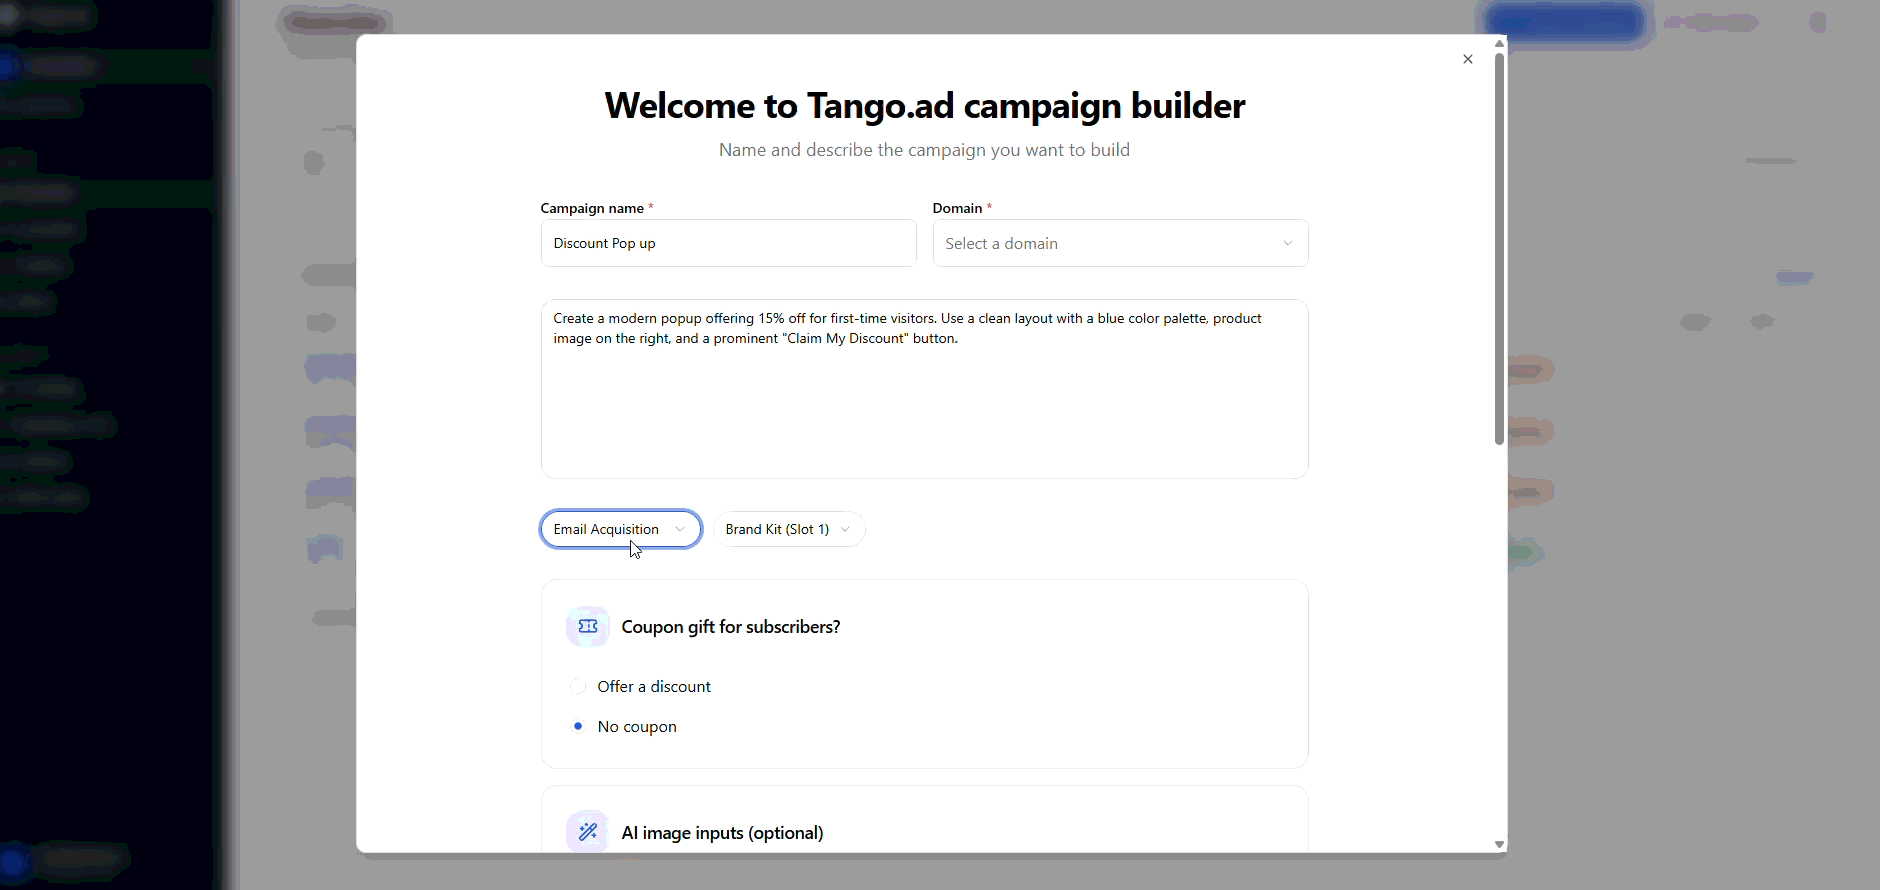Click the Coupon gift for subscribers heading
This screenshot has width=1880, height=890.
731,627
